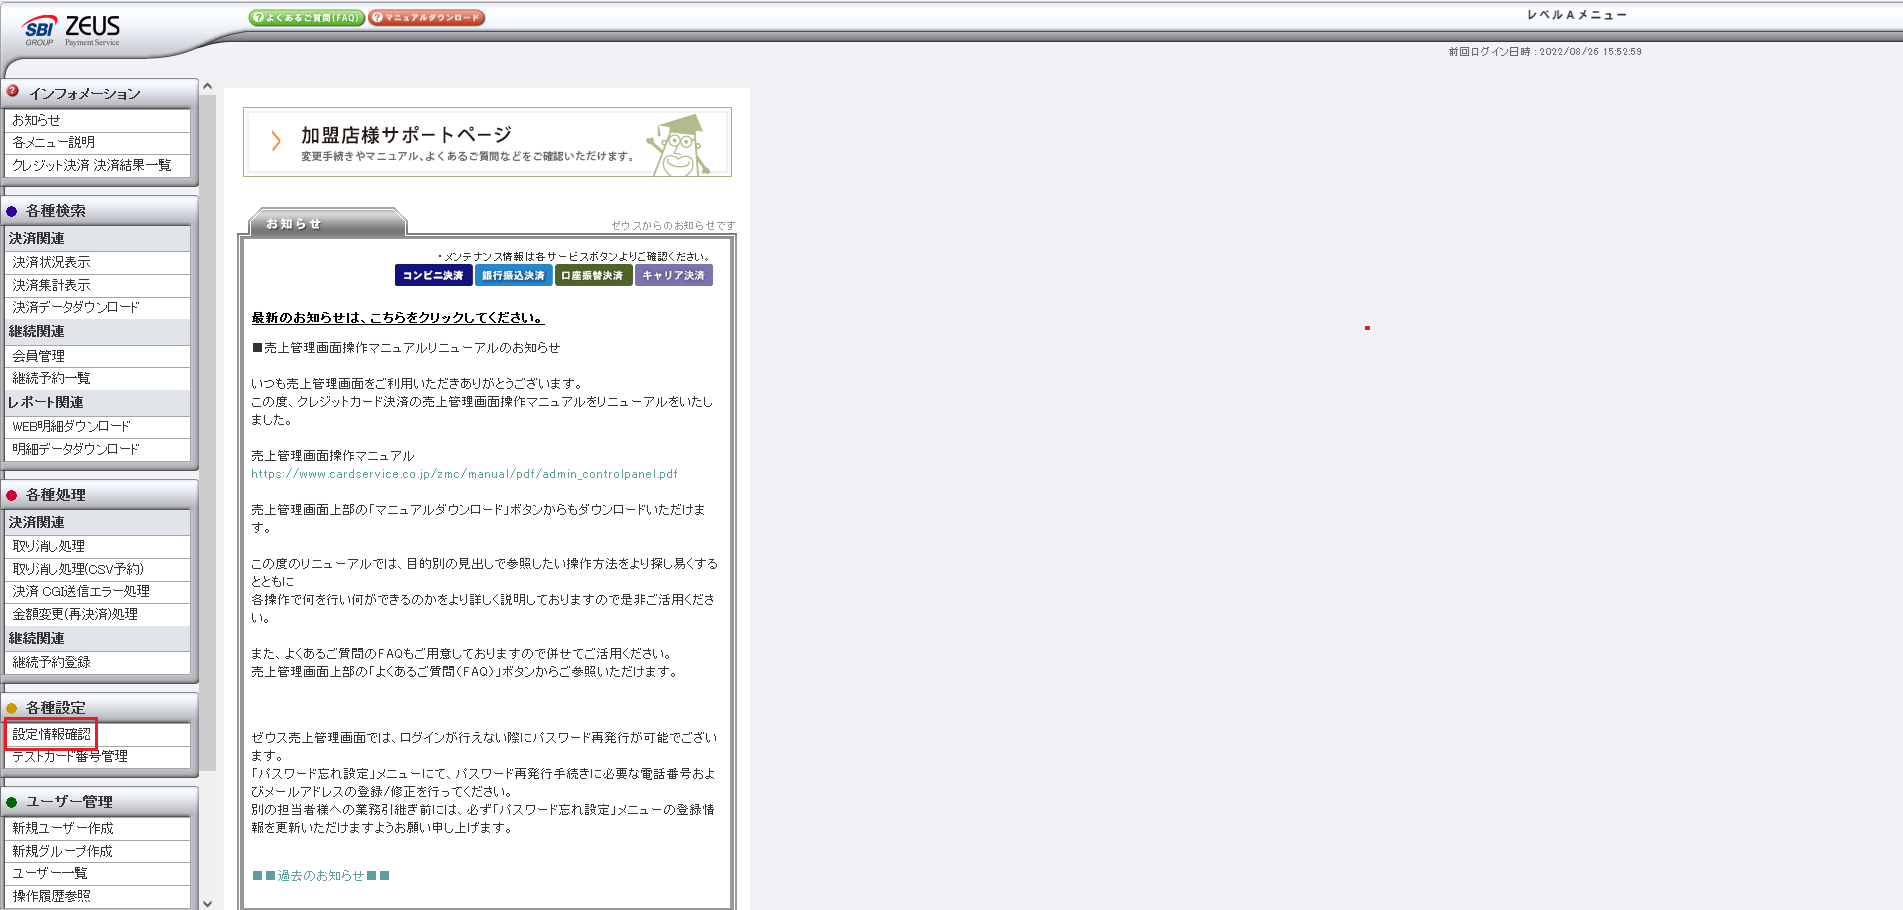Viewport: 1903px width, 910px height.
Task: Click the 前回ログイン日時 text
Action: point(1545,52)
